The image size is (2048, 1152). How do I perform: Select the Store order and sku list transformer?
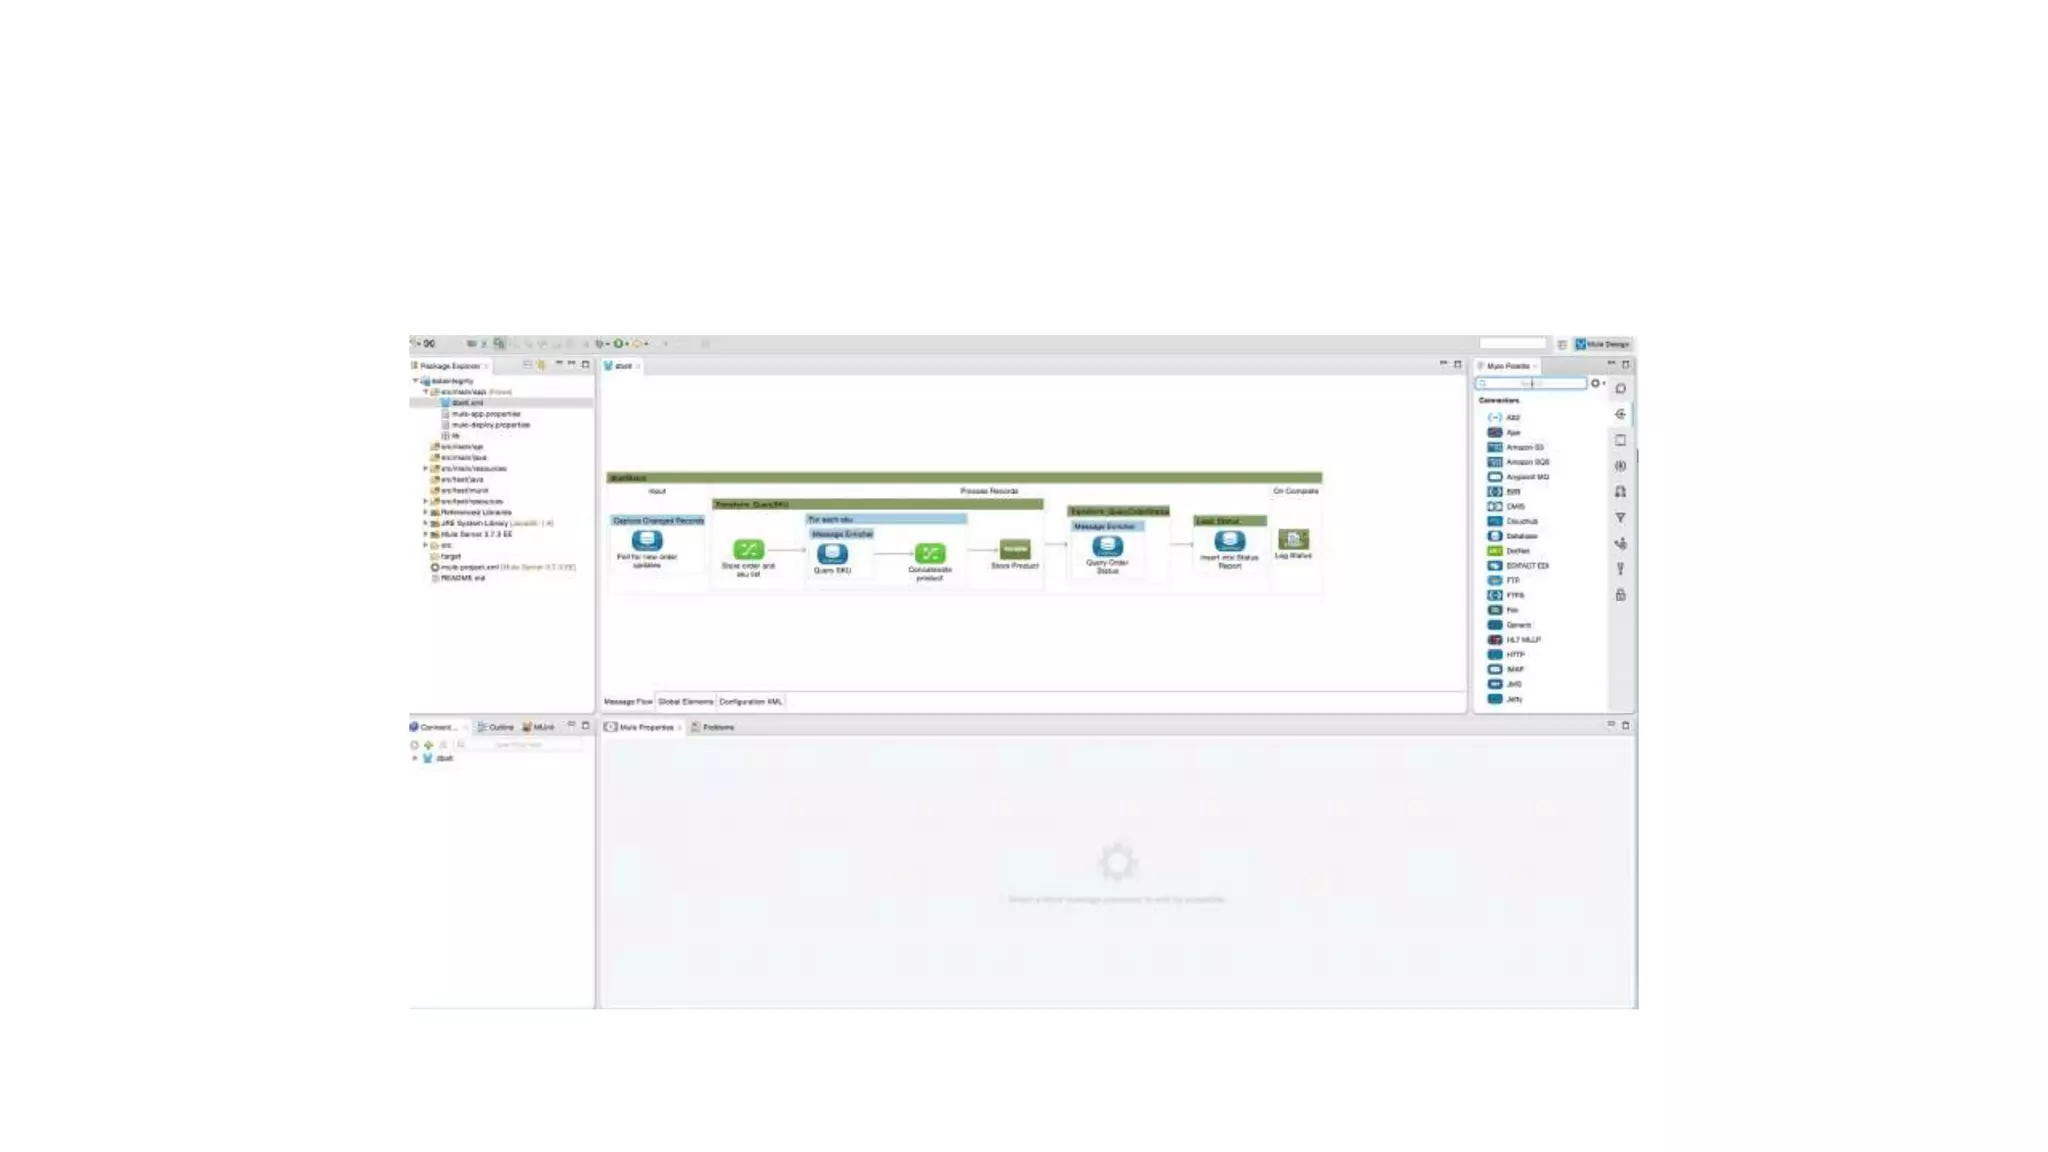coord(748,549)
